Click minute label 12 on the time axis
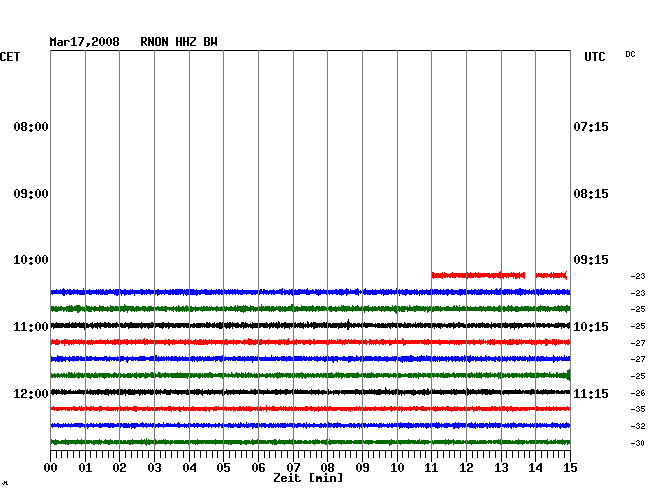Image resolution: width=650 pixels, height=494 pixels. tap(466, 468)
